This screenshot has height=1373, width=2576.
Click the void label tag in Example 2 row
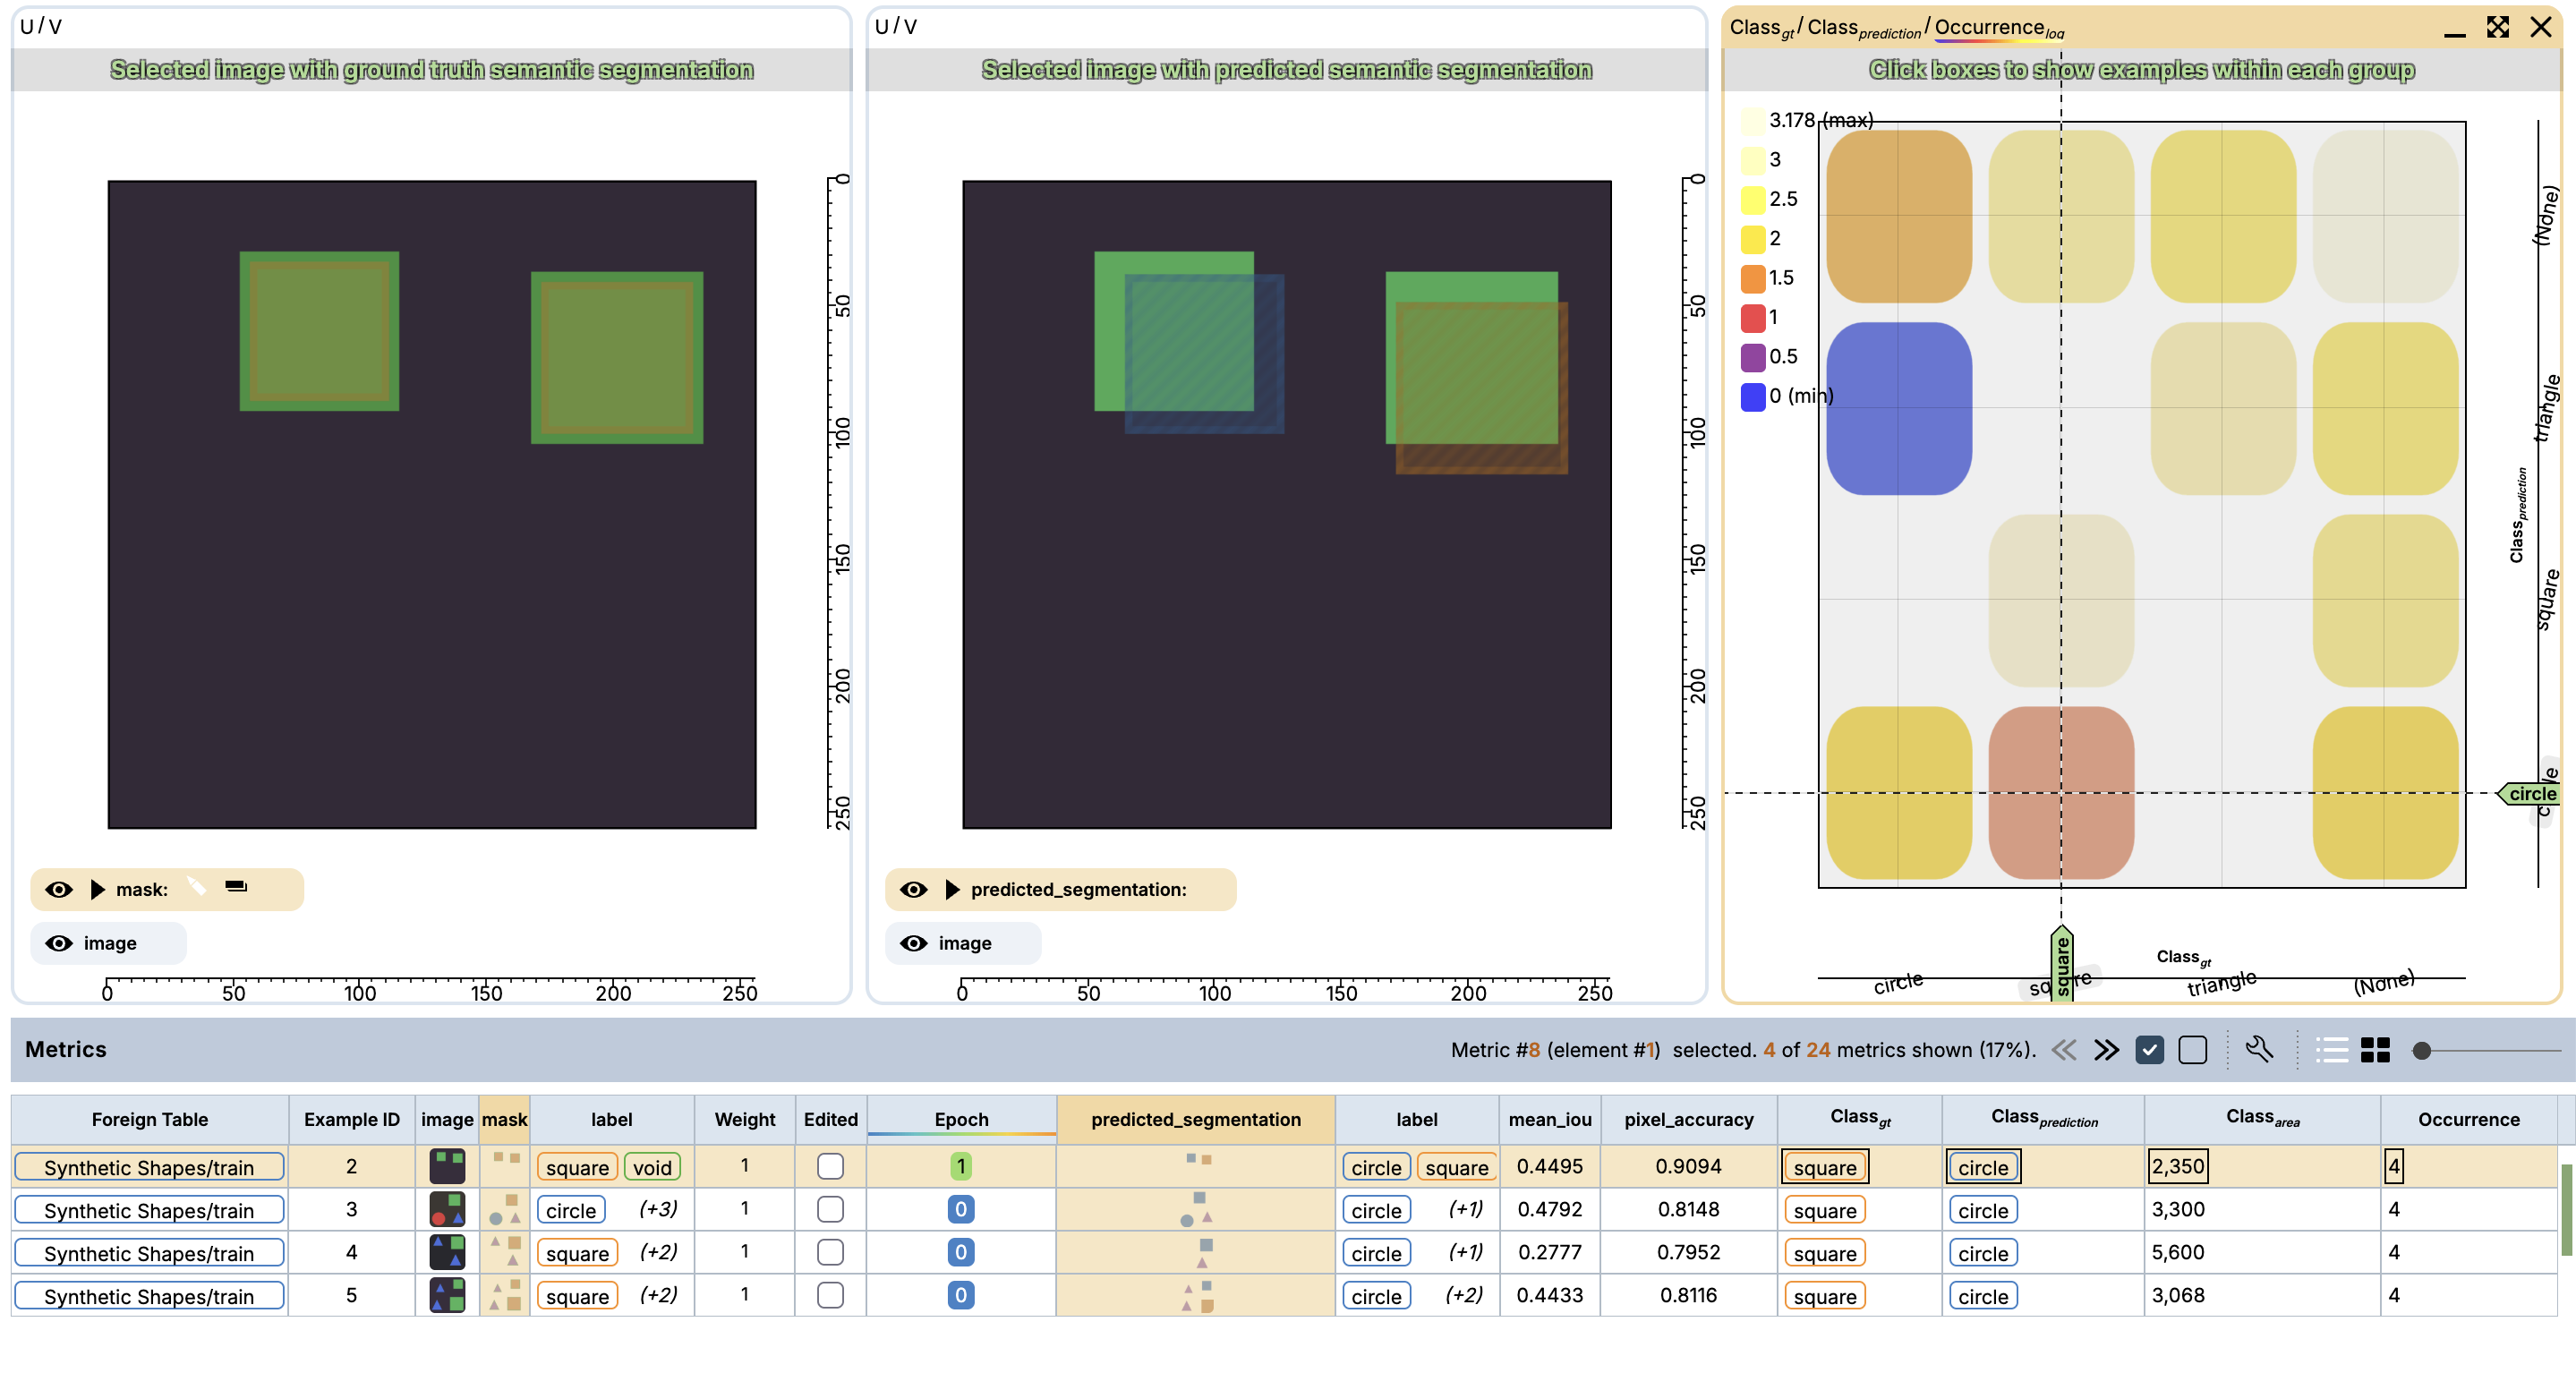652,1167
